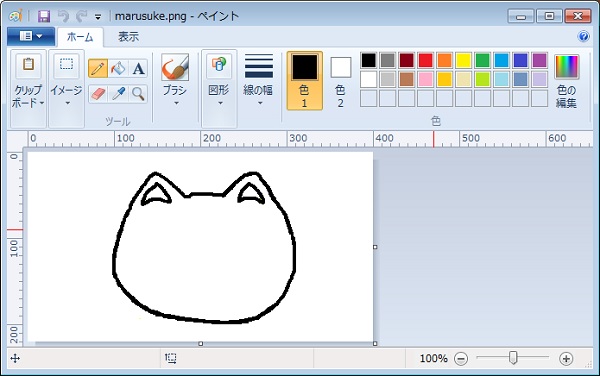Viewport: 600px width, 376px height.
Task: Click the zoom slider thumb
Action: [x=514, y=358]
